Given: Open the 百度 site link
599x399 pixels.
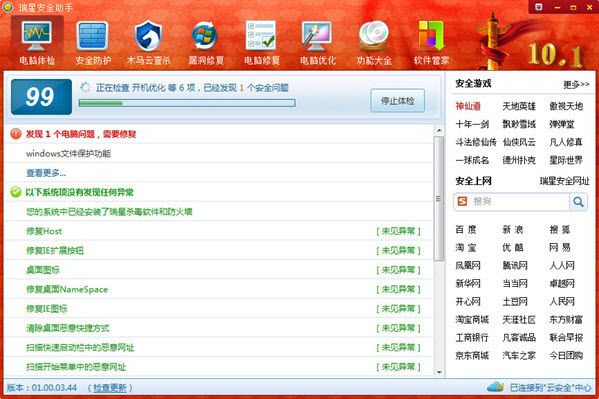Looking at the screenshot, I should [466, 229].
